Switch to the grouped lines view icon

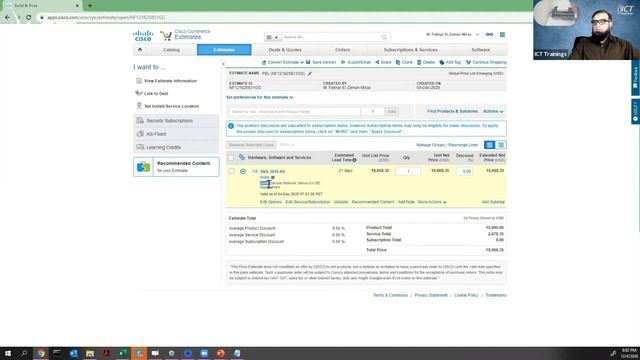[x=501, y=145]
